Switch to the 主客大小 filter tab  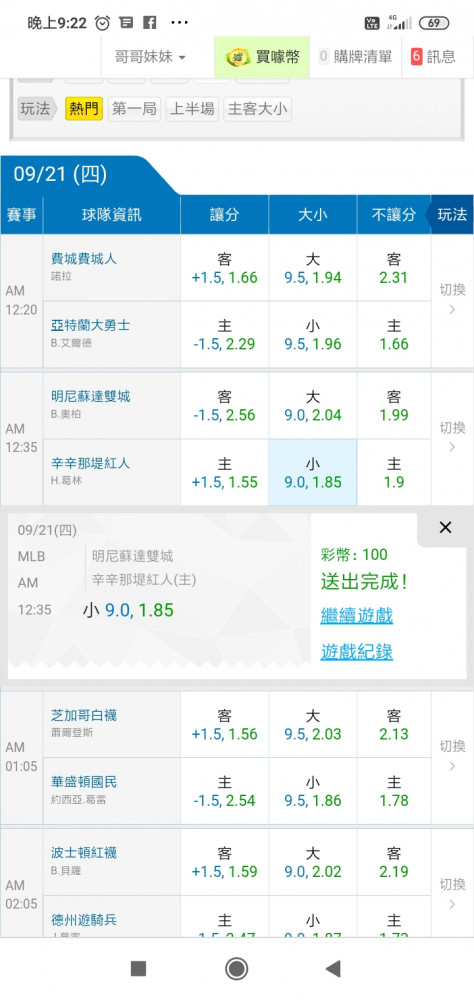[x=257, y=109]
